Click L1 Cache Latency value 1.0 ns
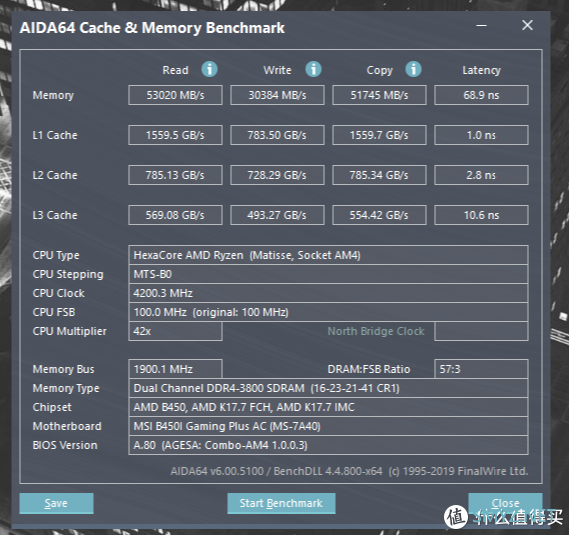569x535 pixels. pyautogui.click(x=481, y=135)
